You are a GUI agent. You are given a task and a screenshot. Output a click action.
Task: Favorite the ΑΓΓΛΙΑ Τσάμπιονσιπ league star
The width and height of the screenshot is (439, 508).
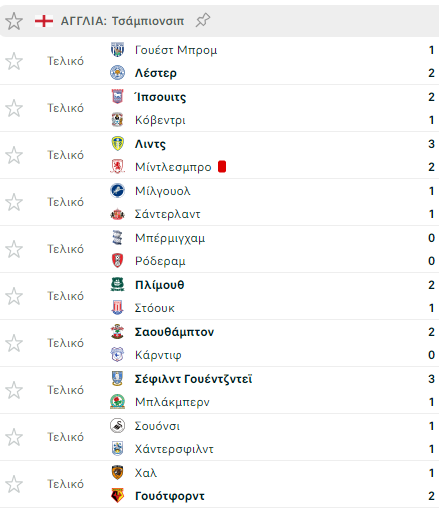14,21
